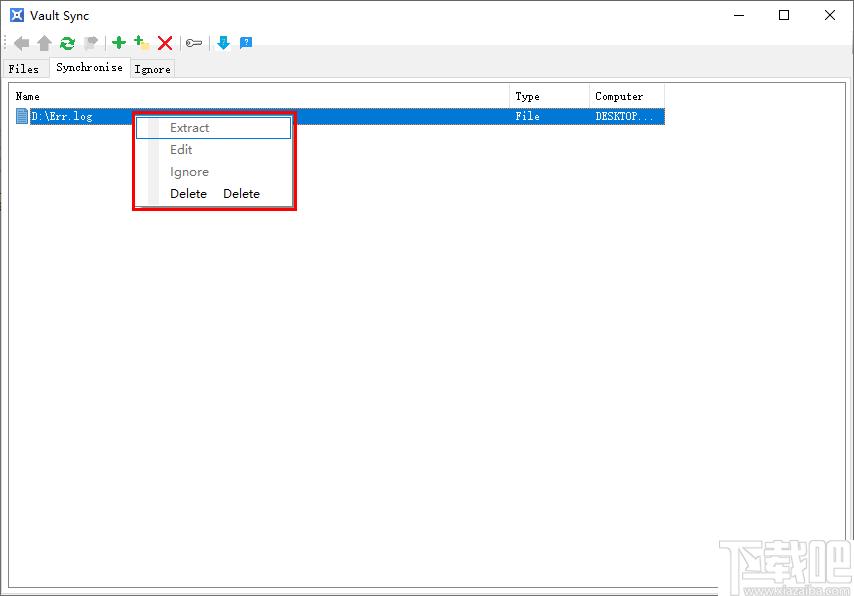Select the D:\Err.log entry name
The height and width of the screenshot is (596, 854).
pyautogui.click(x=62, y=116)
